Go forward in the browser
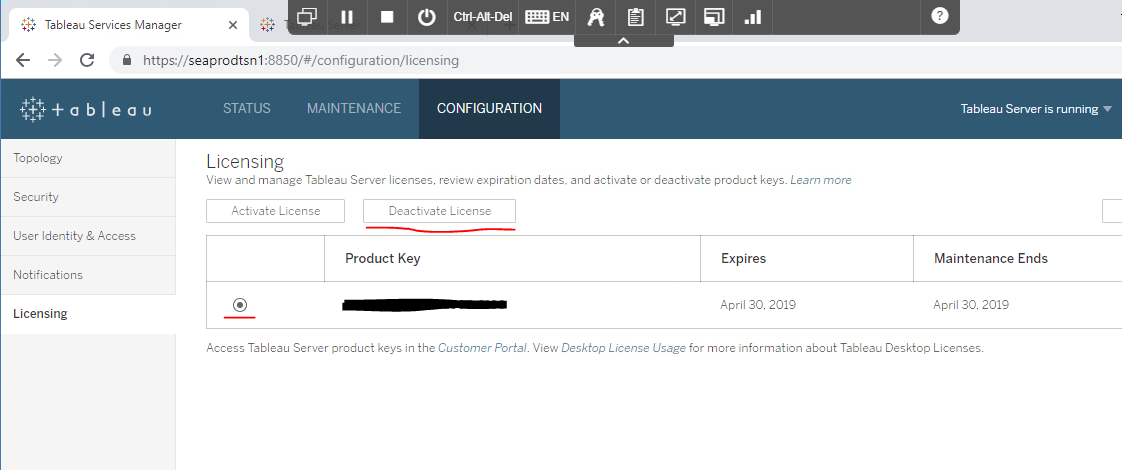Image resolution: width=1122 pixels, height=470 pixels. click(x=54, y=60)
